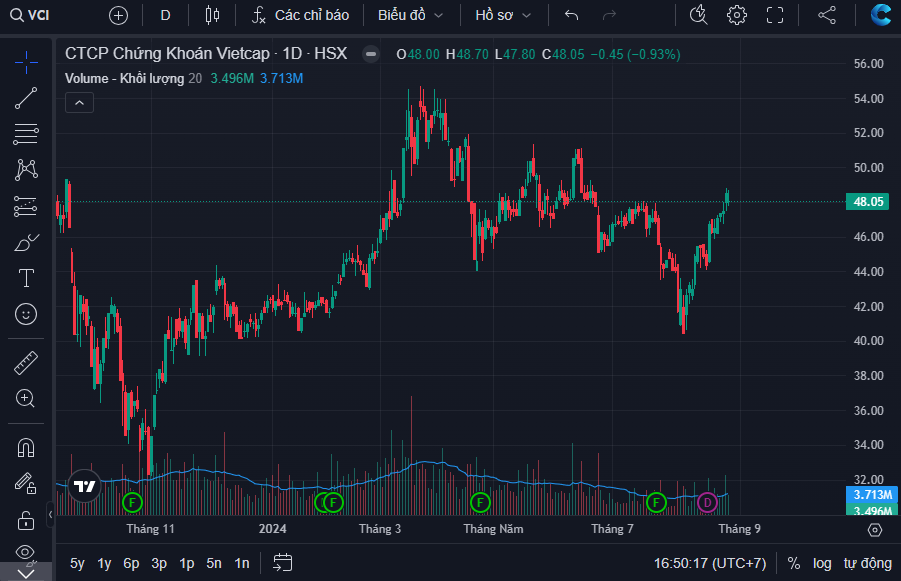Viewport: 901px width, 581px height.
Task: Open Các chỉ báo indicators menu
Action: point(300,15)
